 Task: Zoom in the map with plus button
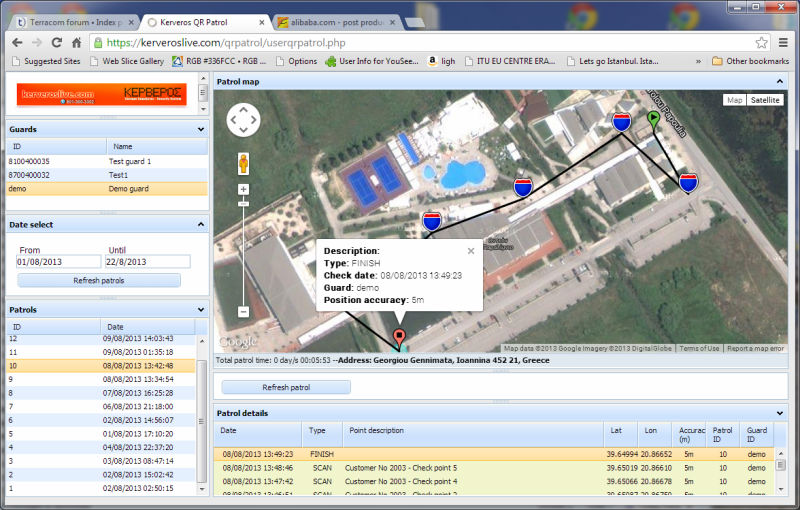pyautogui.click(x=243, y=190)
